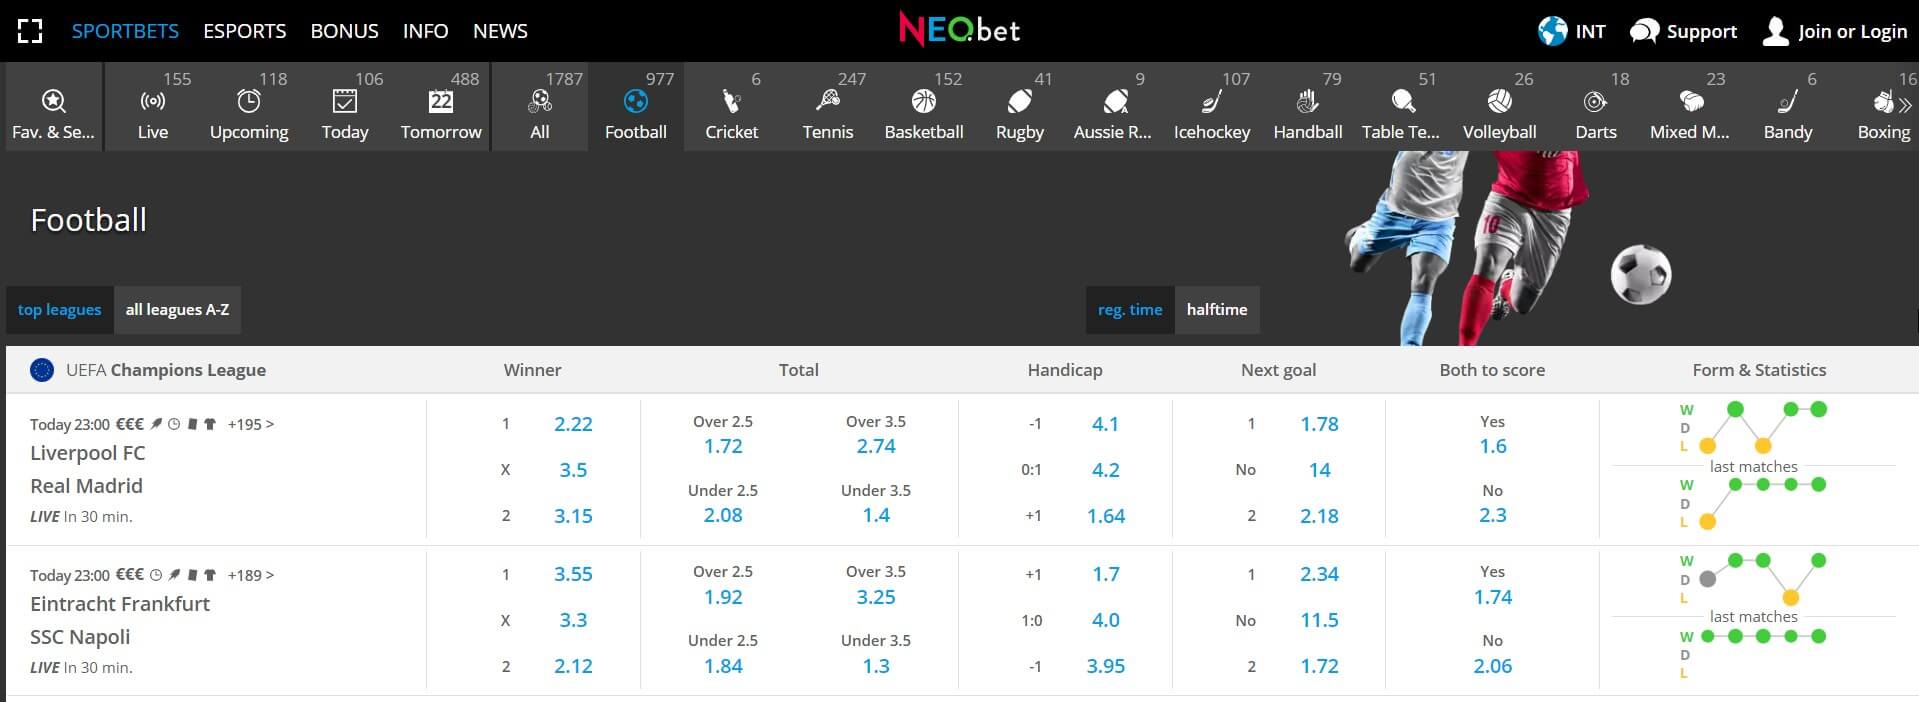The height and width of the screenshot is (702, 1919).
Task: Select halftime odds mode
Action: [x=1217, y=310]
